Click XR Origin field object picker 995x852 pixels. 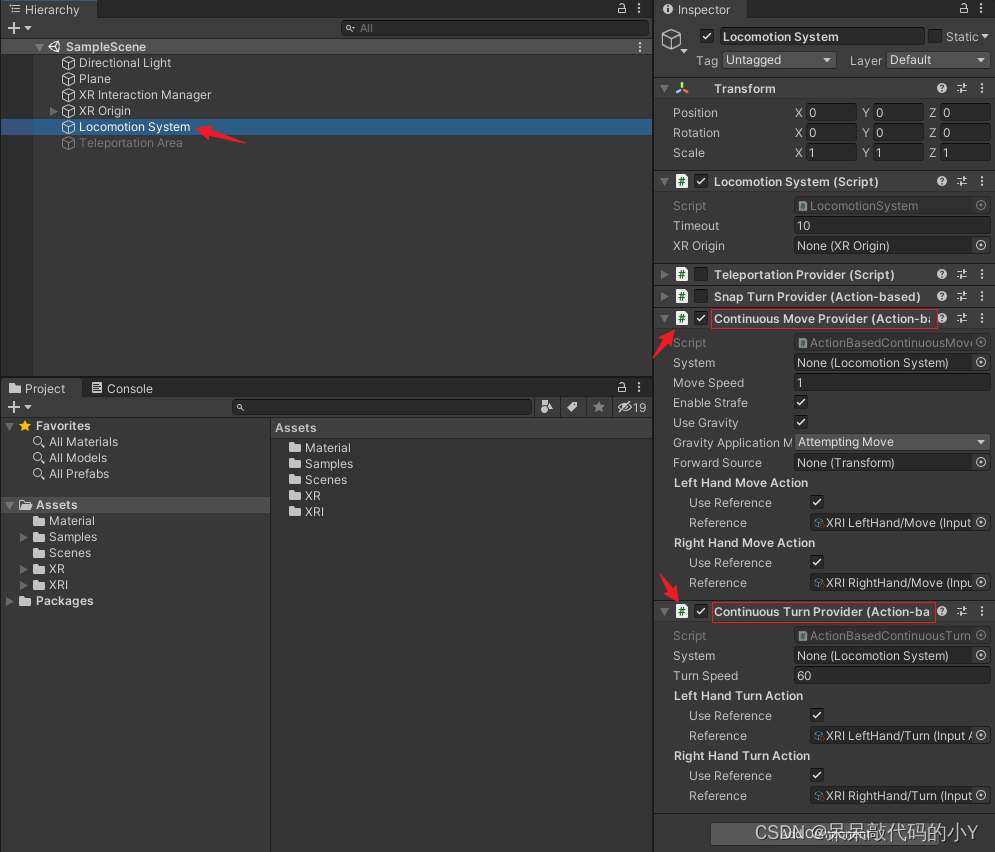[981, 246]
